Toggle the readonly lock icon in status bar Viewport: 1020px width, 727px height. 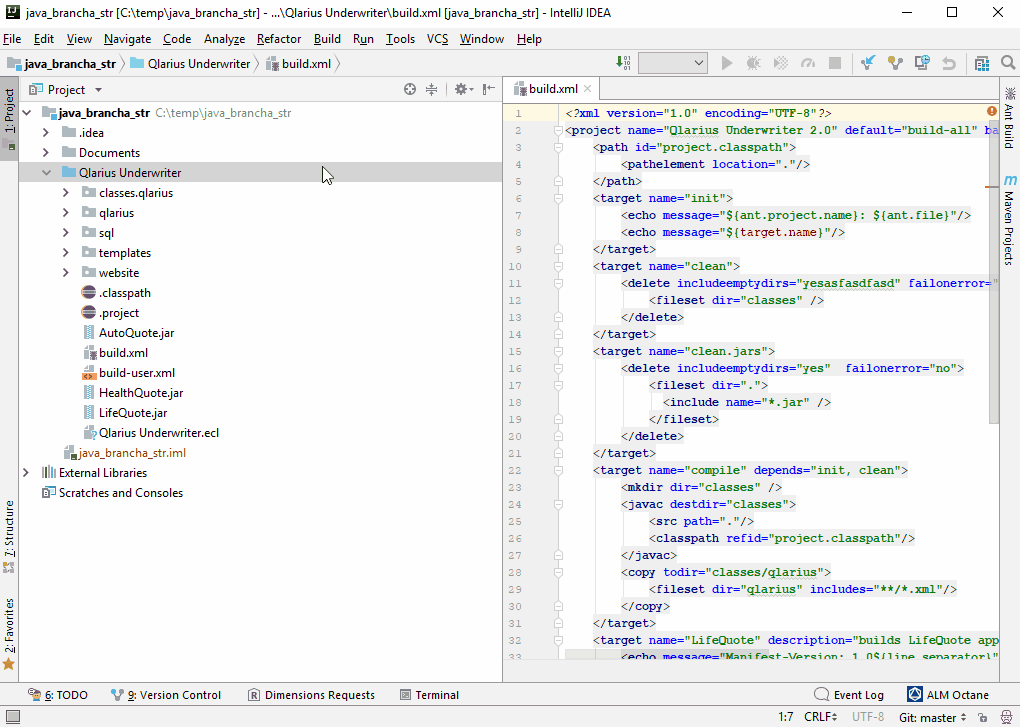click(982, 717)
